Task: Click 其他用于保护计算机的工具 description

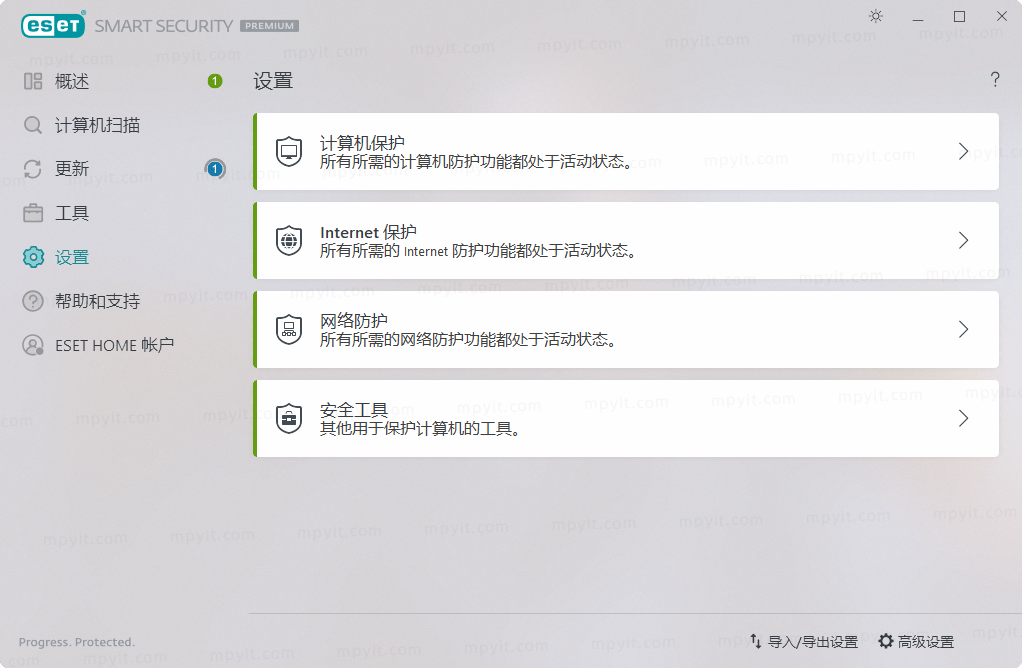Action: point(420,429)
